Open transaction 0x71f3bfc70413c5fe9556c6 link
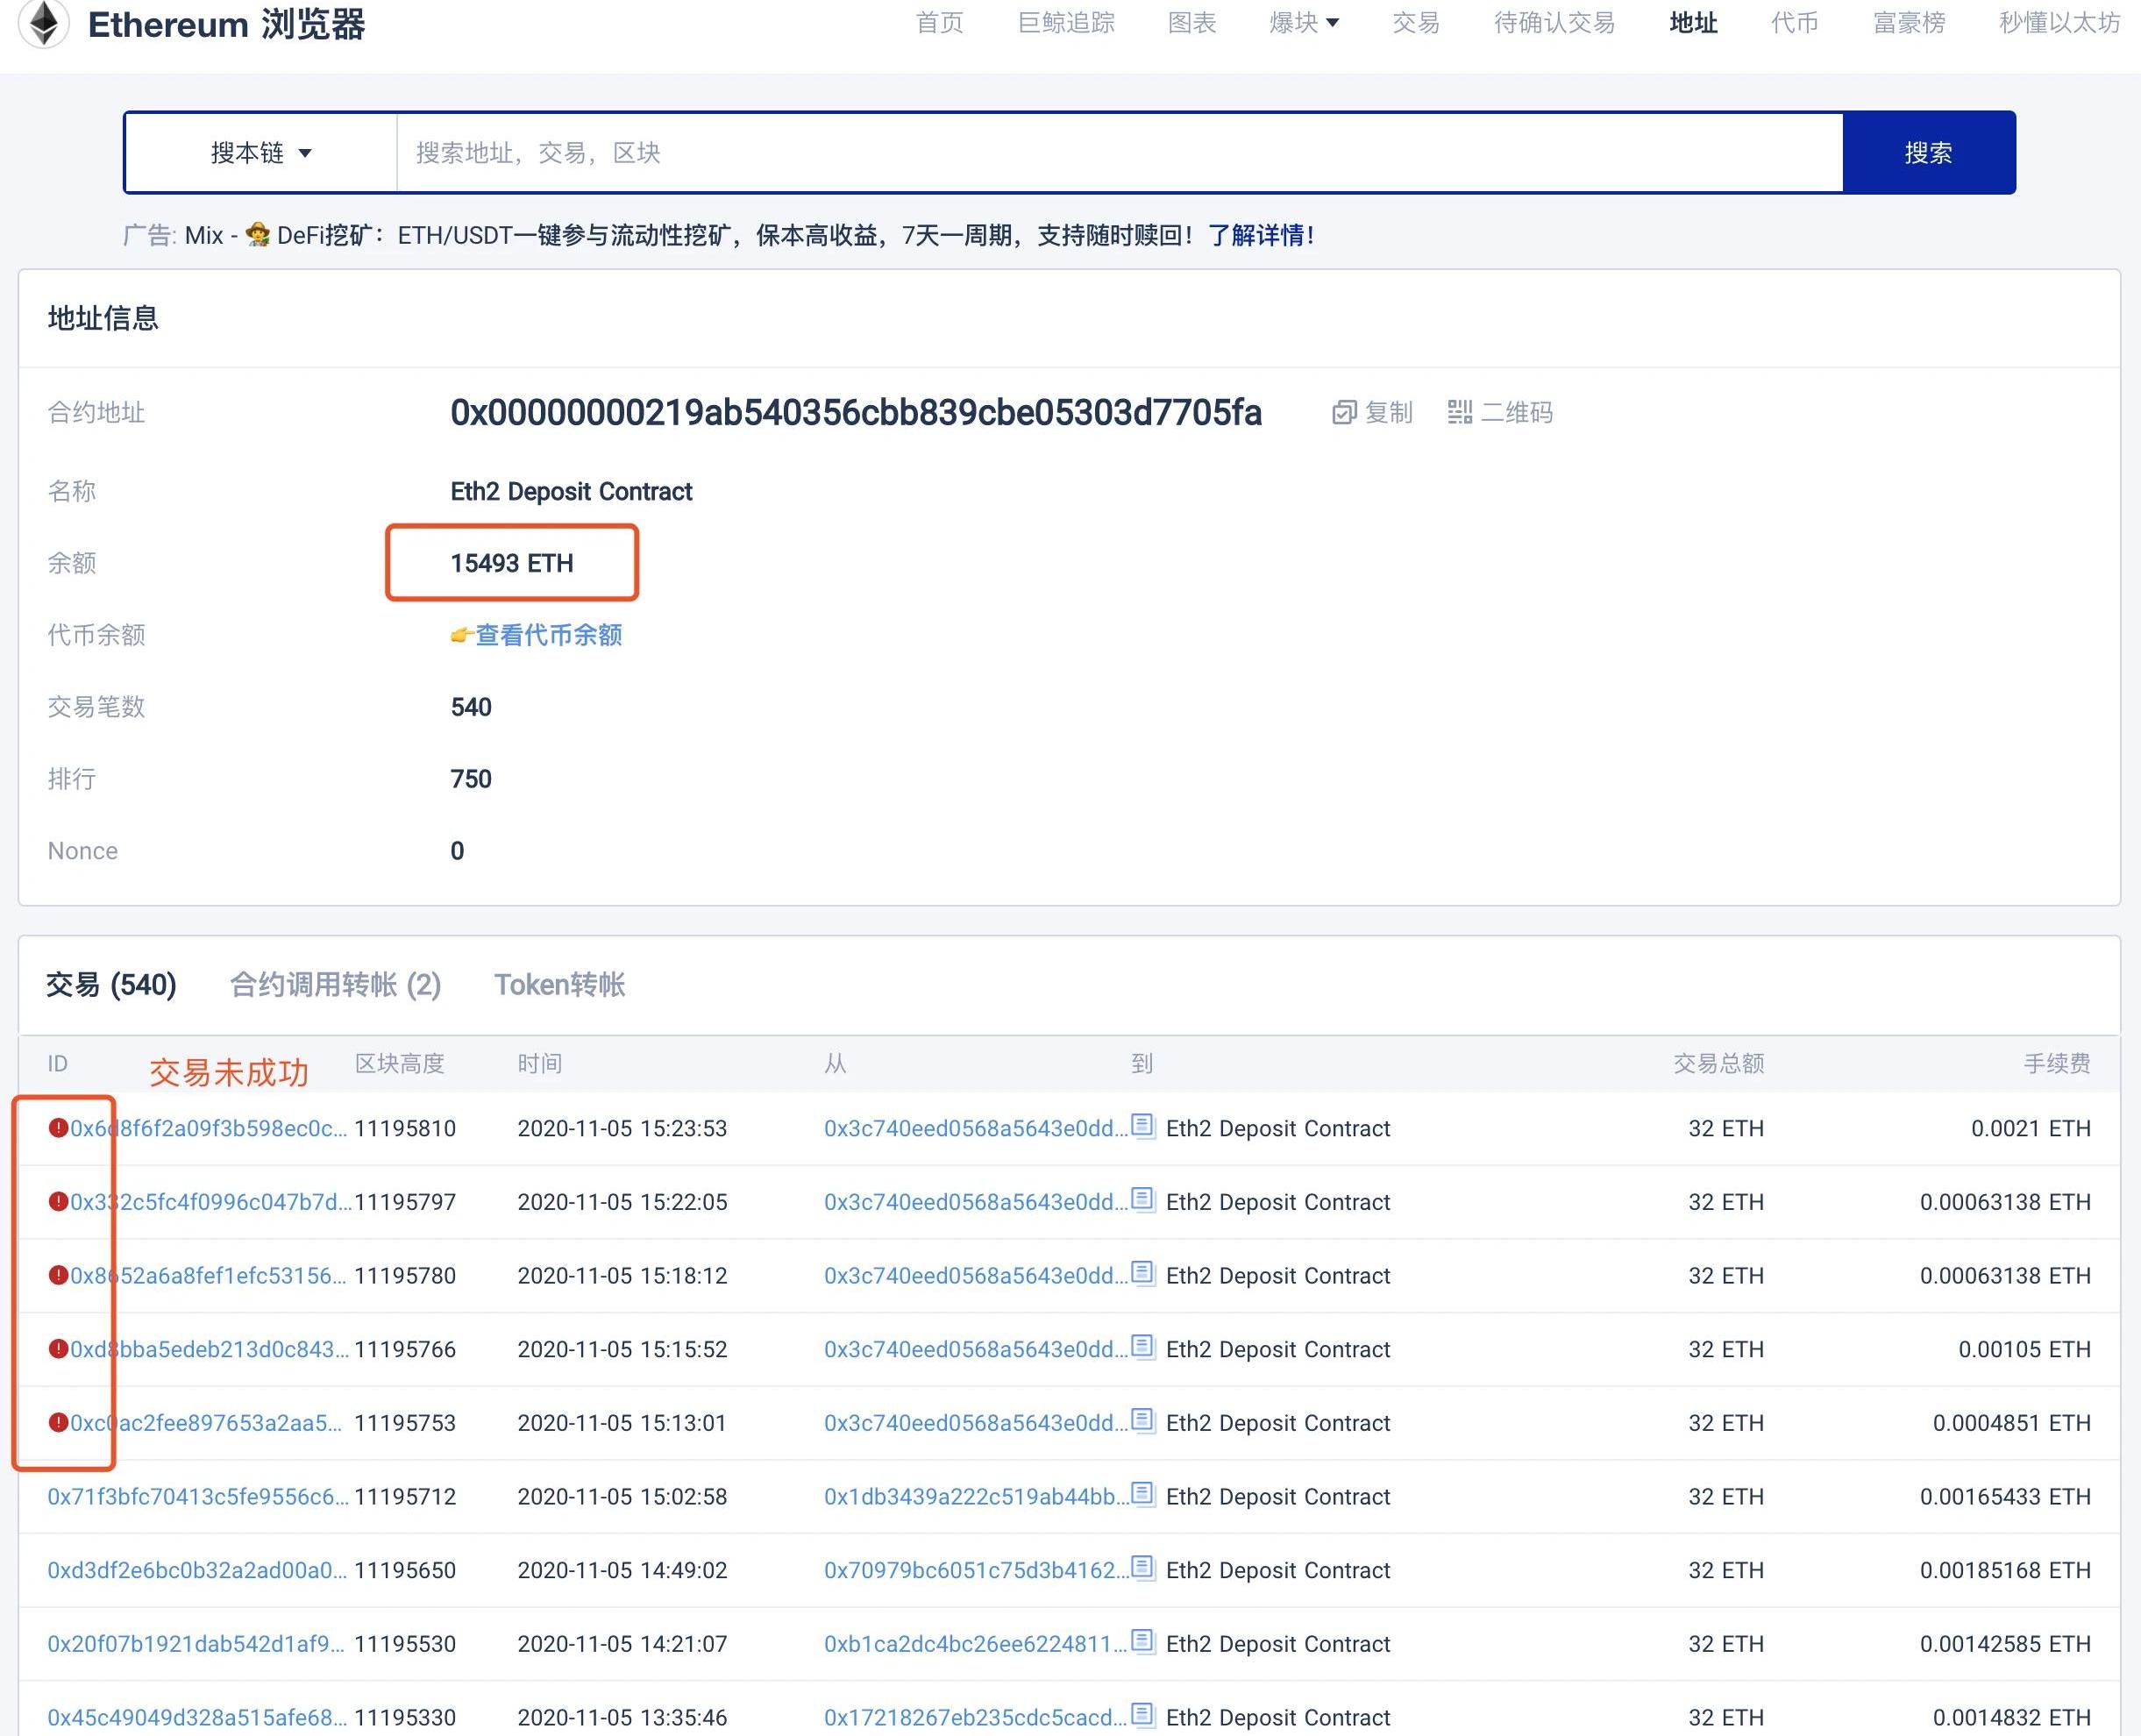Viewport: 2141px width, 1736px height. coord(197,1497)
